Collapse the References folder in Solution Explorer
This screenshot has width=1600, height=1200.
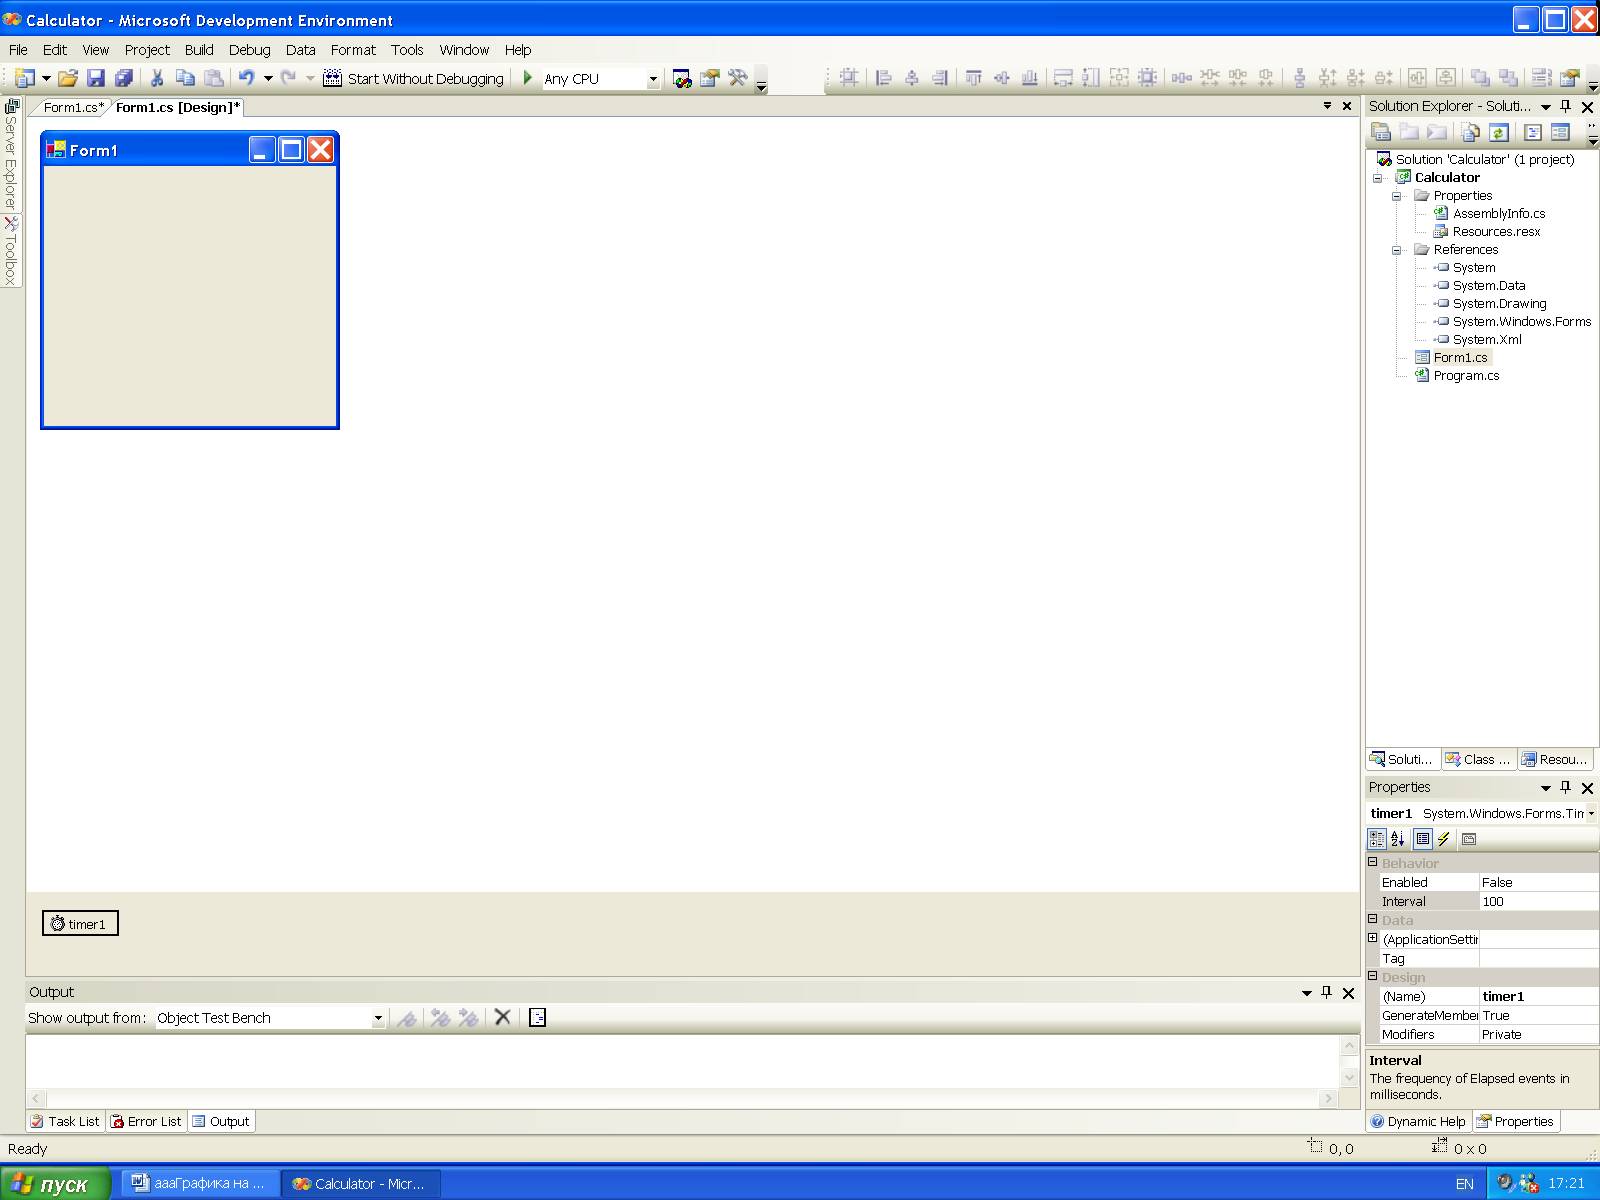pyautogui.click(x=1397, y=250)
